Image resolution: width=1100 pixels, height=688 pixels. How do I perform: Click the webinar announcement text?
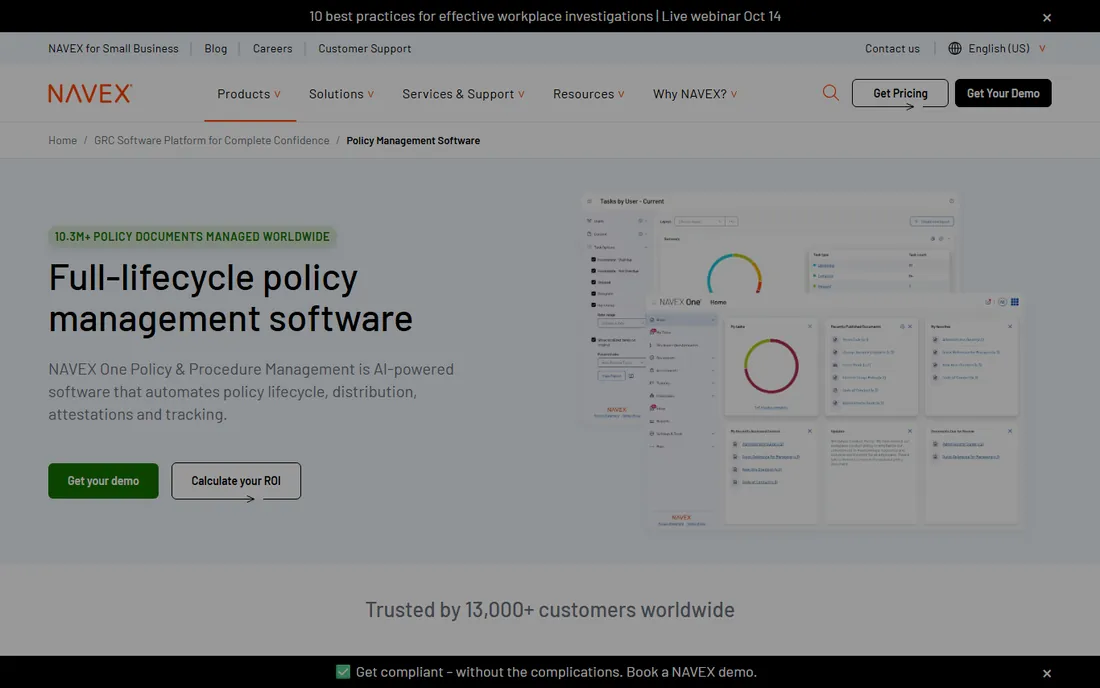[545, 16]
